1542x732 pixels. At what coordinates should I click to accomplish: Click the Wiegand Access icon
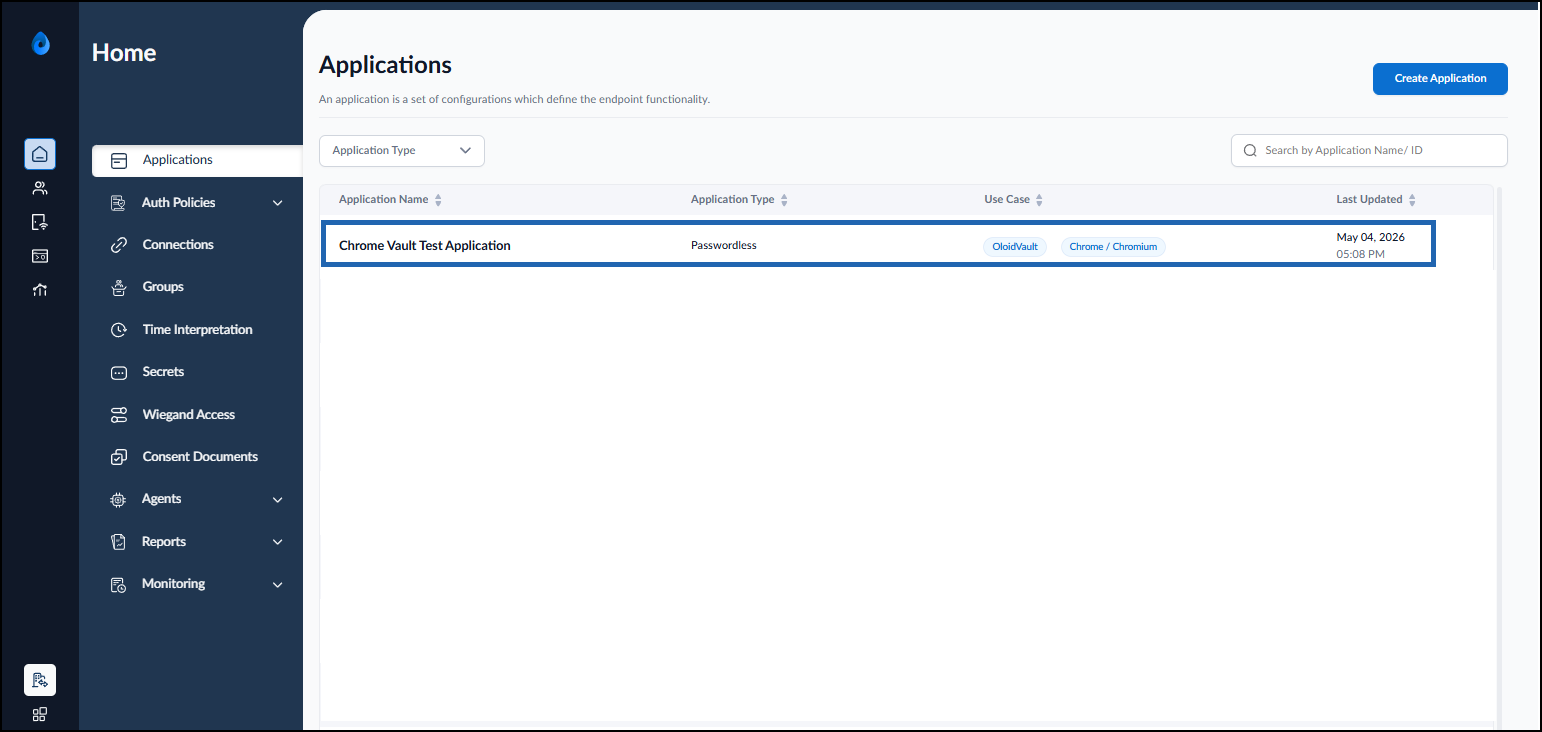coord(119,414)
